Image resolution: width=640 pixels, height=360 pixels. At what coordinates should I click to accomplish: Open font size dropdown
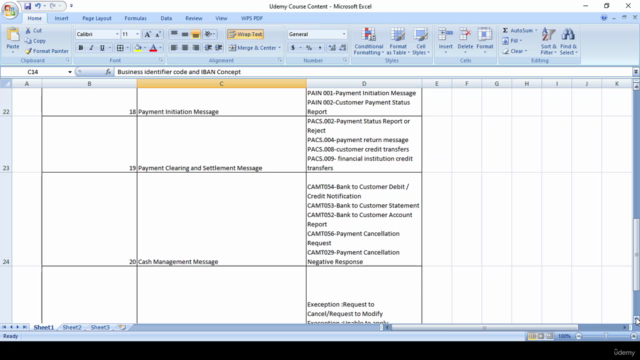(137, 34)
